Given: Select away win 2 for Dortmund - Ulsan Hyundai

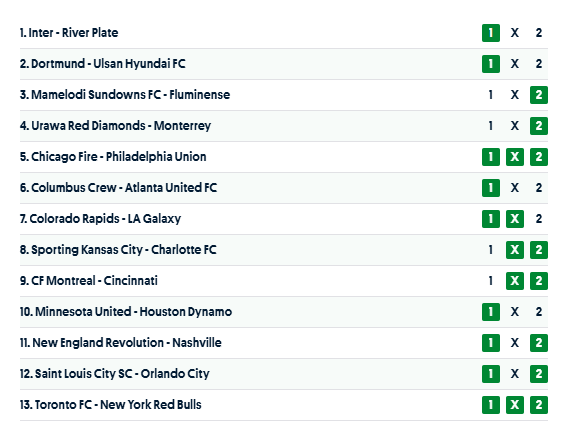Looking at the screenshot, I should pyautogui.click(x=539, y=64).
